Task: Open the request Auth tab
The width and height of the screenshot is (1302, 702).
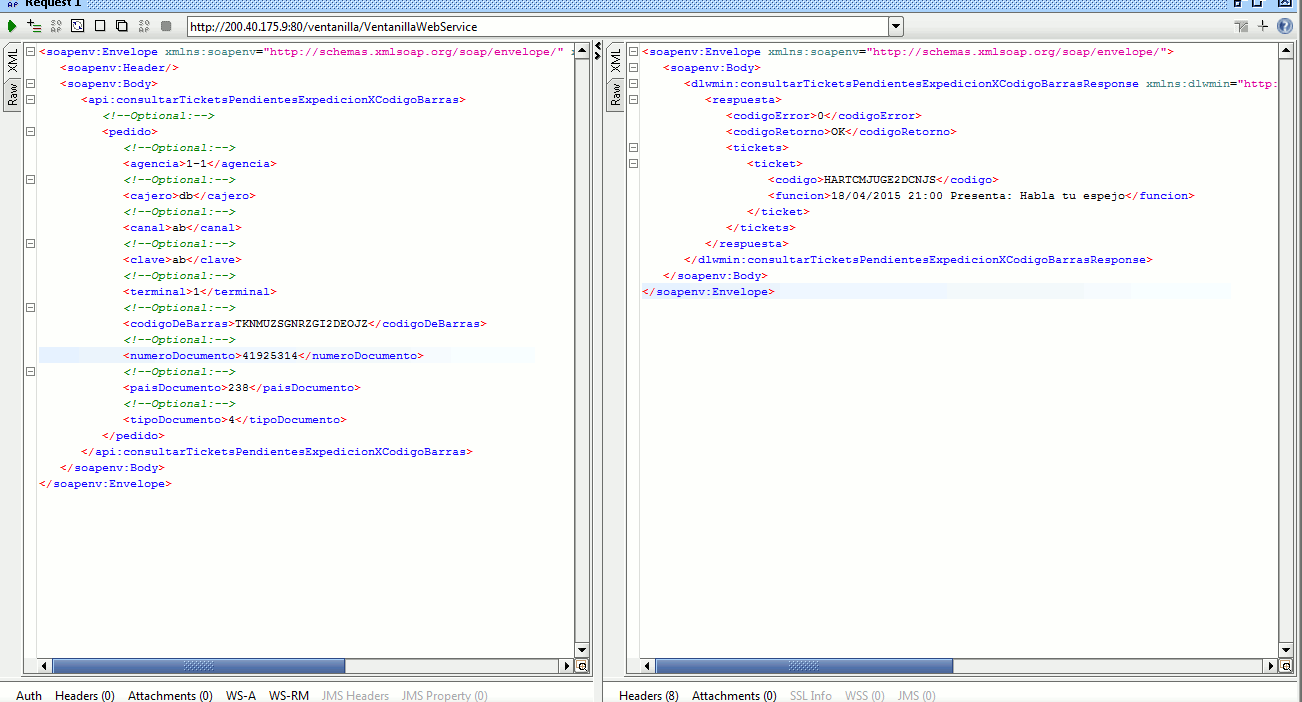Action: click(x=29, y=695)
